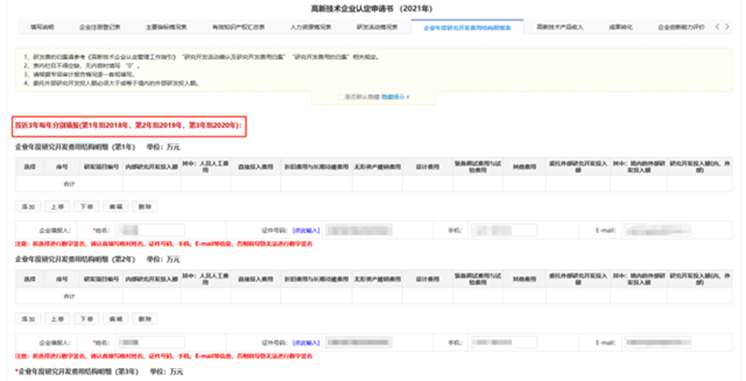Open the 有效知识产权汇总表 tab
746x381 pixels.
coord(238,27)
